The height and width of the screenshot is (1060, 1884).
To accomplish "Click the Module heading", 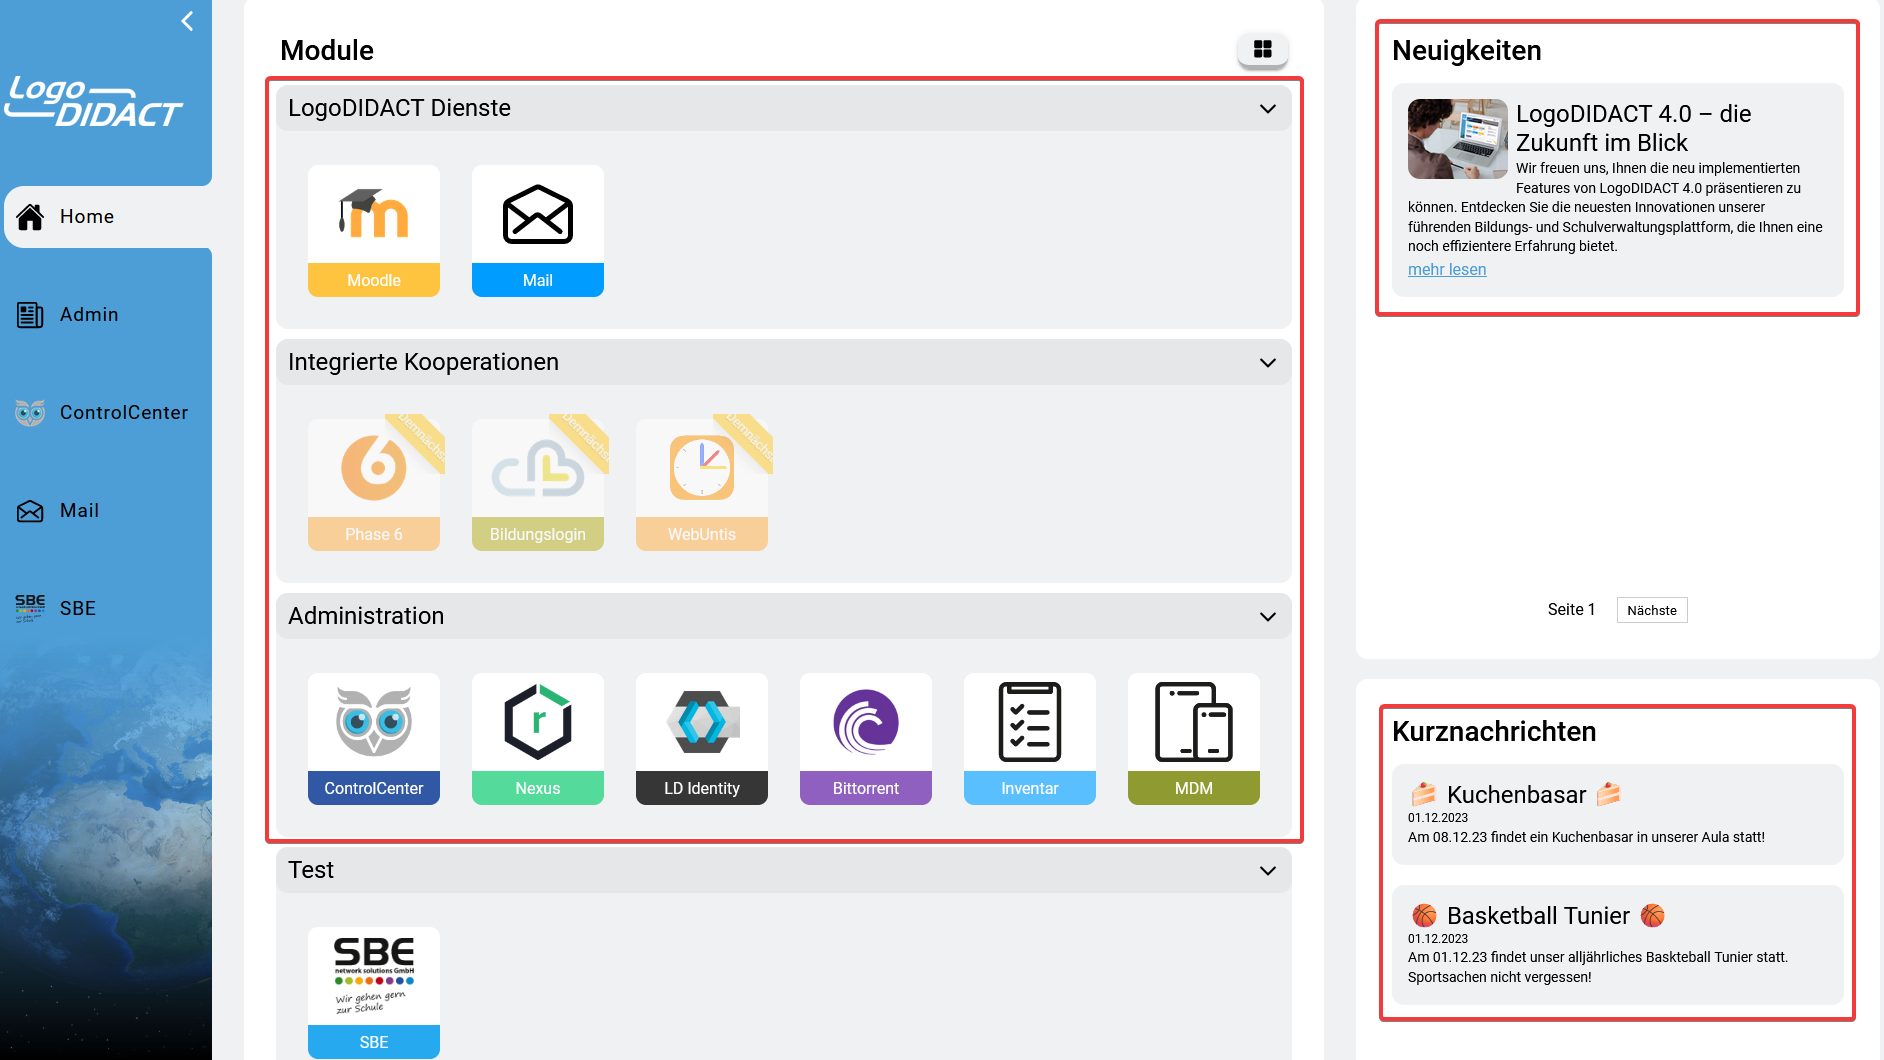I will 327,50.
